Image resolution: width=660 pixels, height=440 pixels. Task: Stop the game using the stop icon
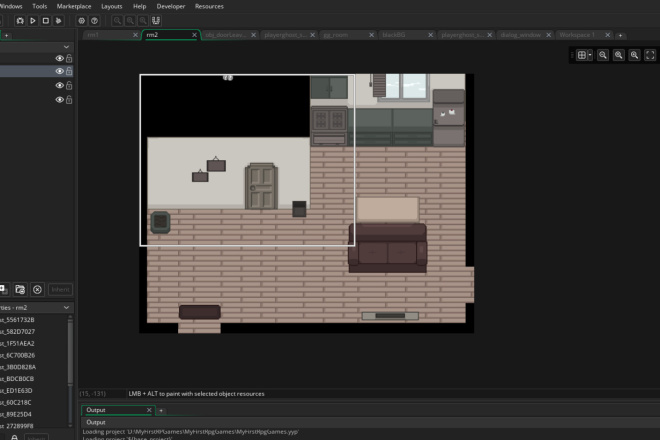tap(46, 21)
